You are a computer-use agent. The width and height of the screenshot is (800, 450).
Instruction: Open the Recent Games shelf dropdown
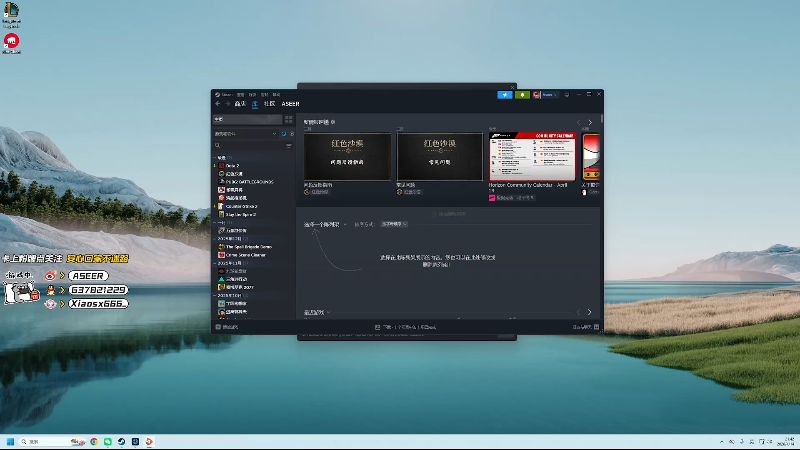[317, 312]
